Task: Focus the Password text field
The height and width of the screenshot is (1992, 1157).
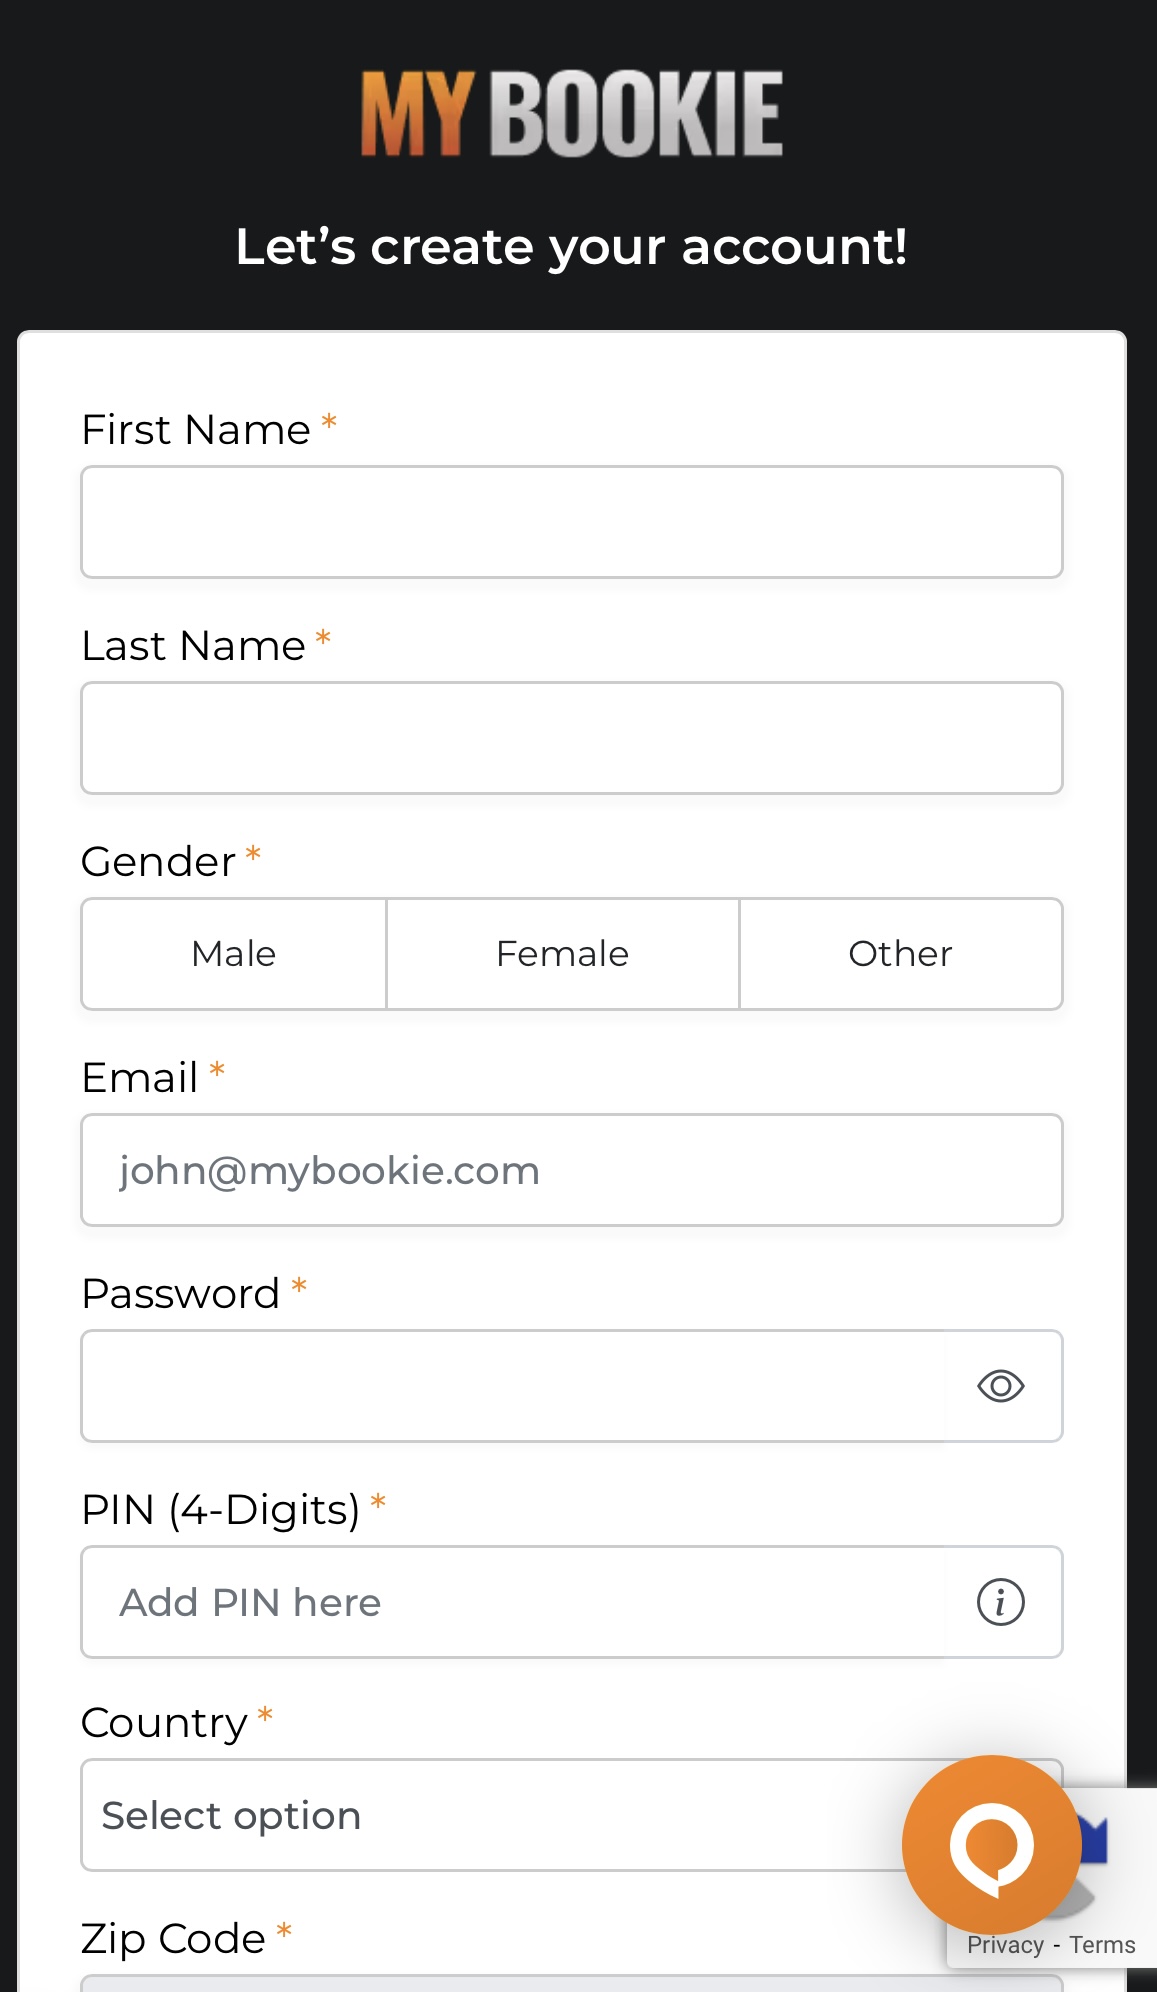Action: tap(512, 1386)
